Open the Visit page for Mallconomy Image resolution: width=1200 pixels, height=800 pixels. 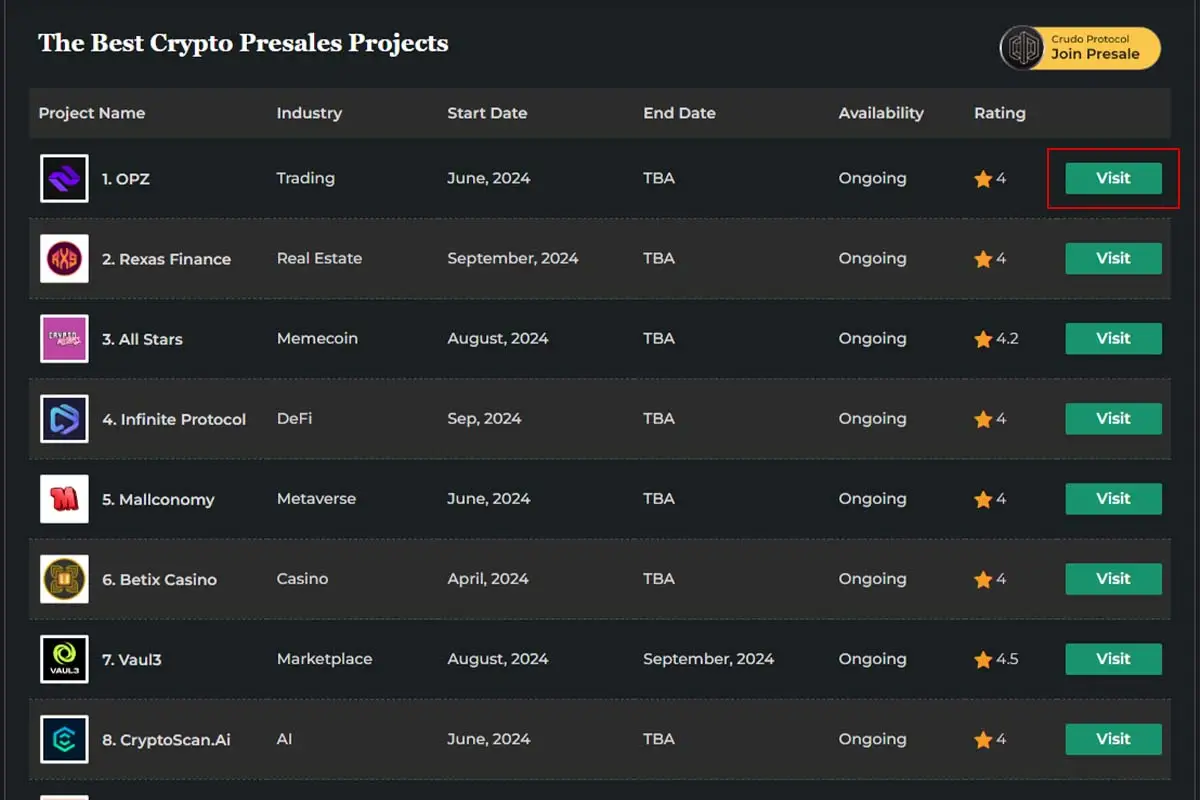point(1113,498)
